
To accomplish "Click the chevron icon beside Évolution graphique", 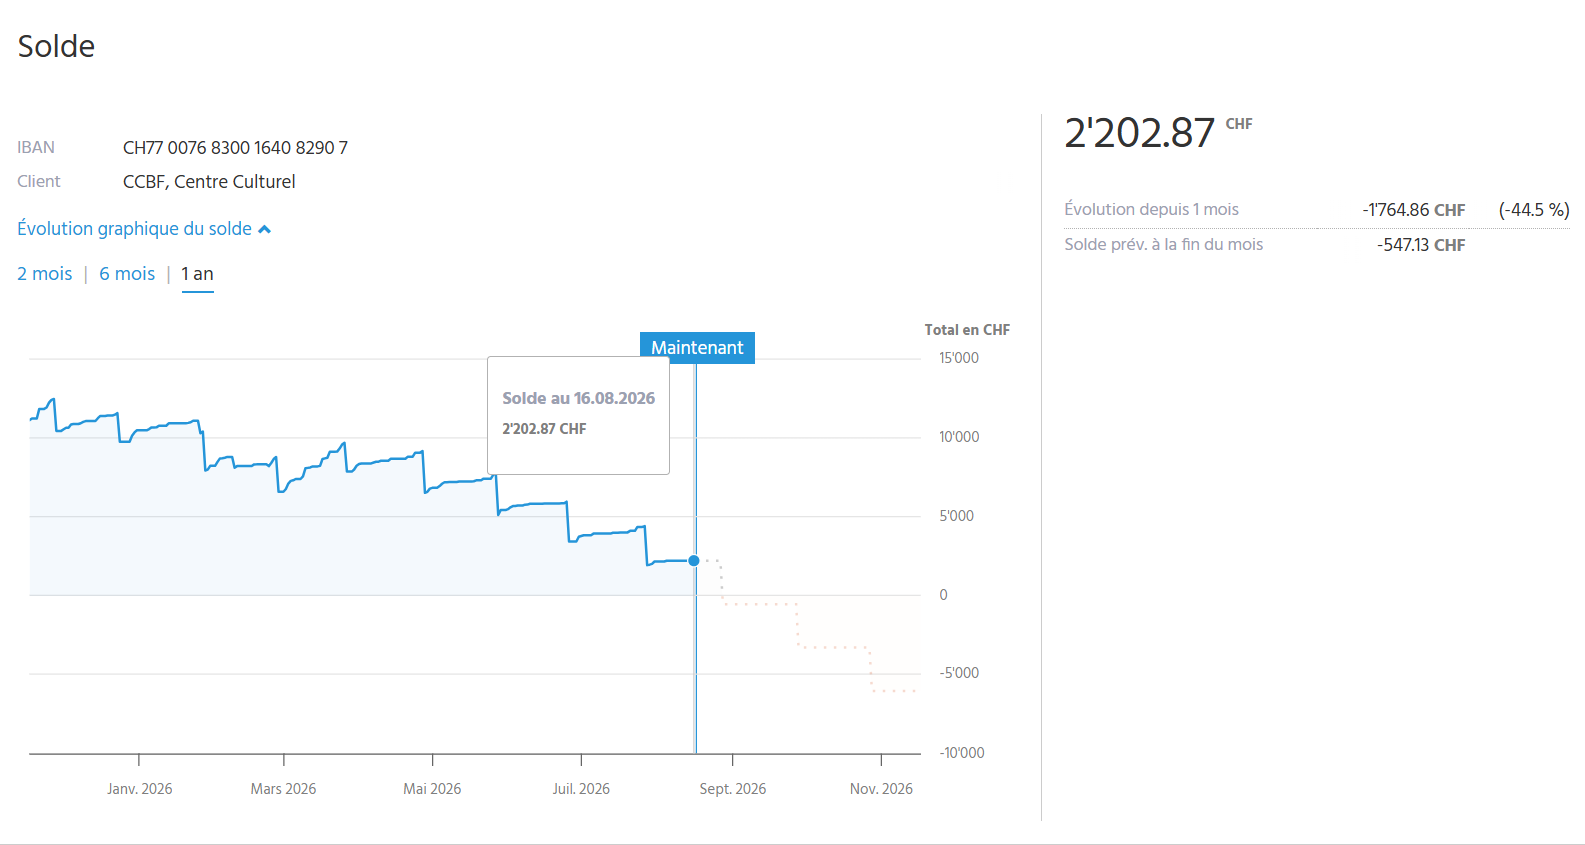I will tap(265, 230).
